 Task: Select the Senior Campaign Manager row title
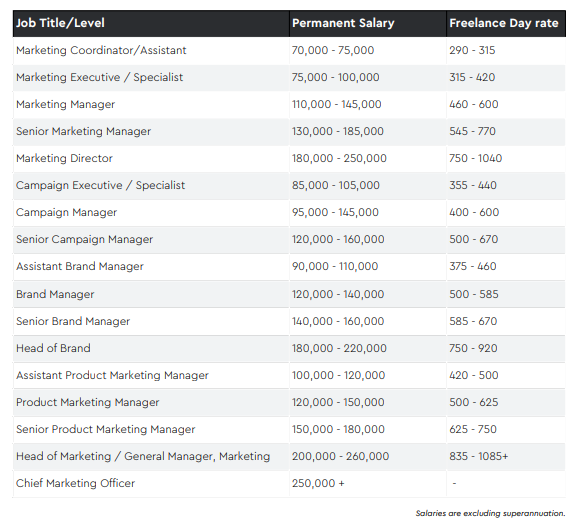[x=84, y=240]
